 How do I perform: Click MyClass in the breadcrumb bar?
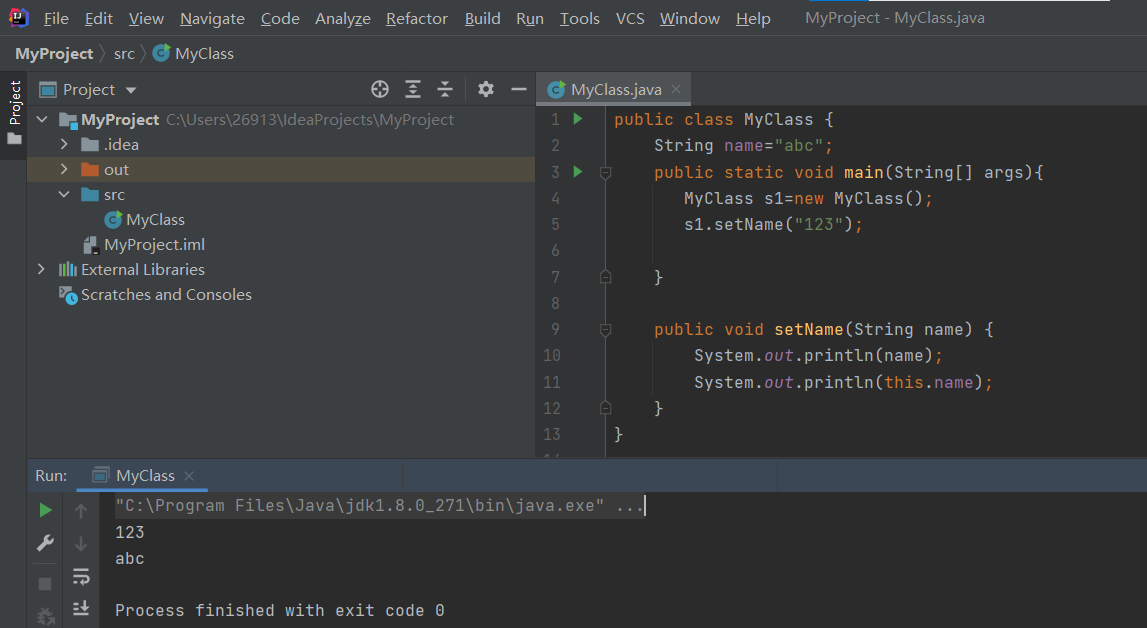[x=194, y=53]
